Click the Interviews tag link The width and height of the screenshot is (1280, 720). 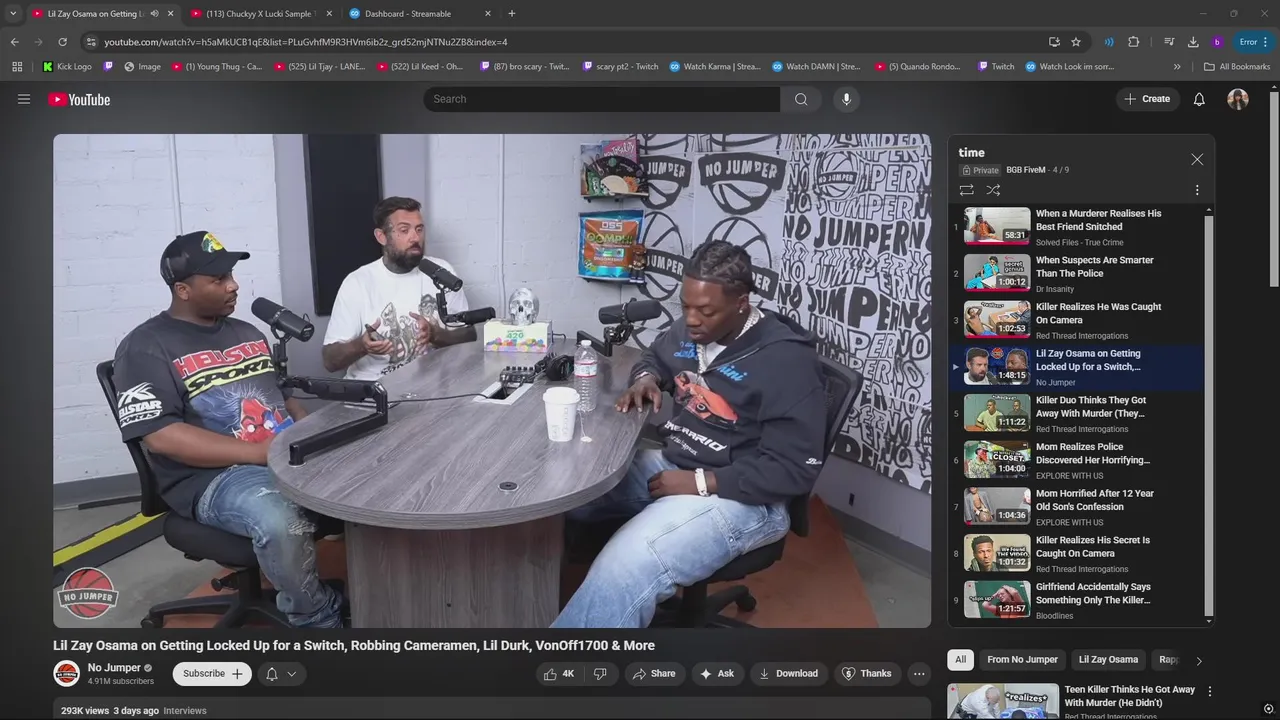[185, 711]
